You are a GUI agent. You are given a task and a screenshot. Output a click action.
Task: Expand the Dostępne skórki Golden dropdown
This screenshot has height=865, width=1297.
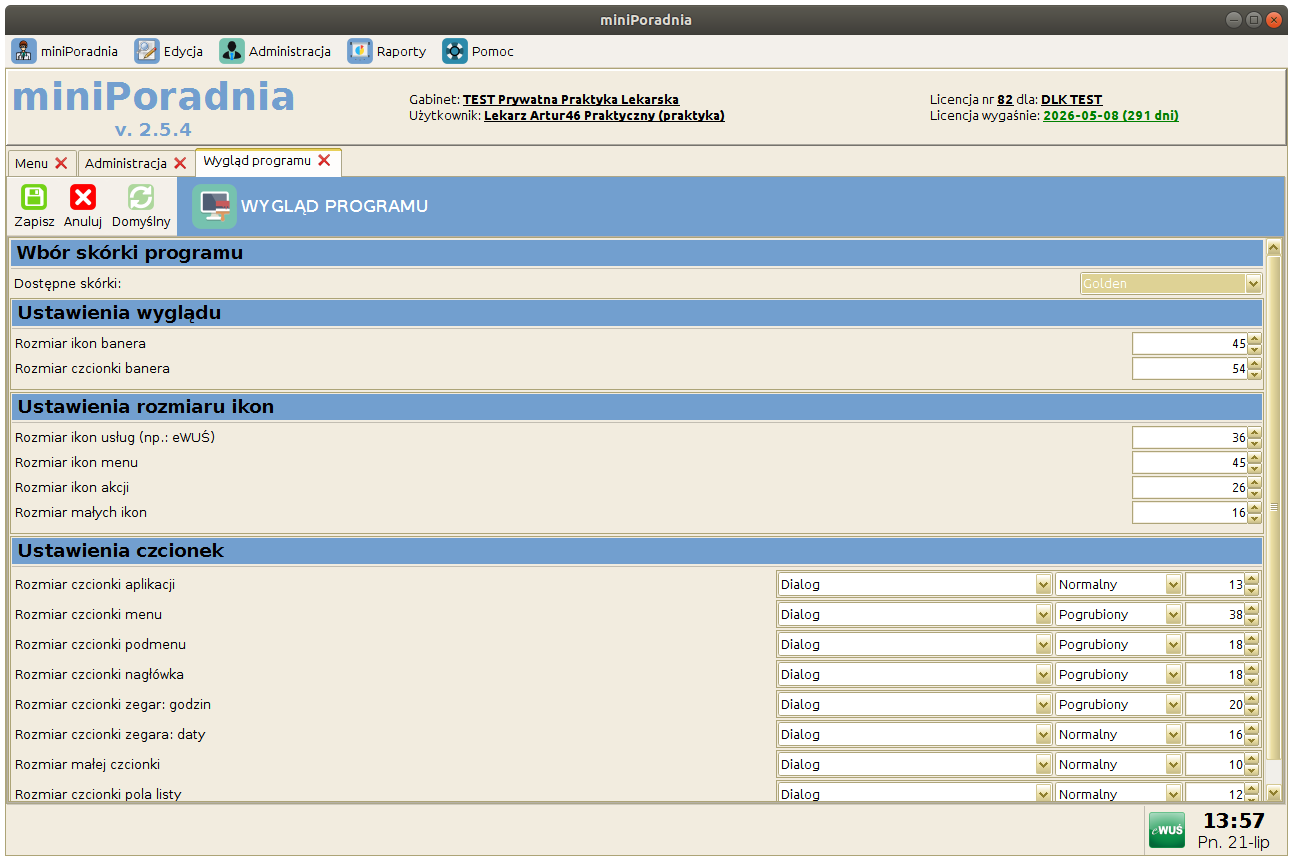point(1253,284)
